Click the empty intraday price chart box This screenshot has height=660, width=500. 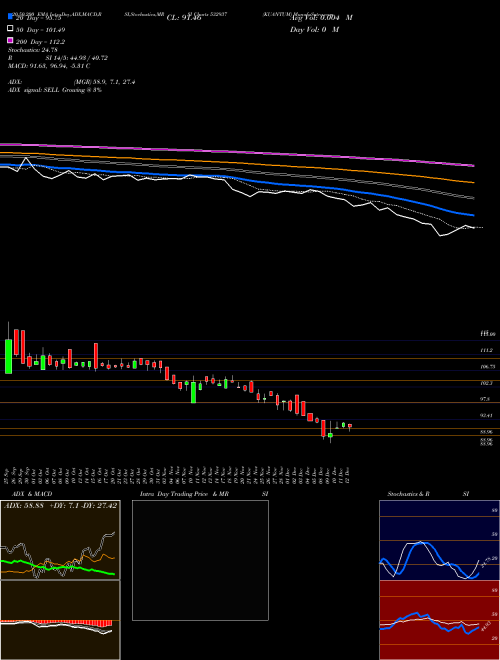coord(200,560)
